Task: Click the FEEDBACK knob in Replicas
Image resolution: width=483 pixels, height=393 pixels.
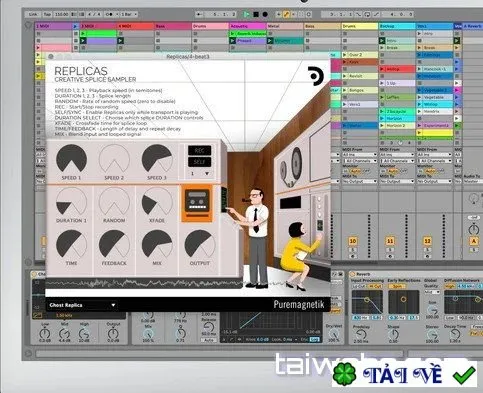Action: [114, 244]
